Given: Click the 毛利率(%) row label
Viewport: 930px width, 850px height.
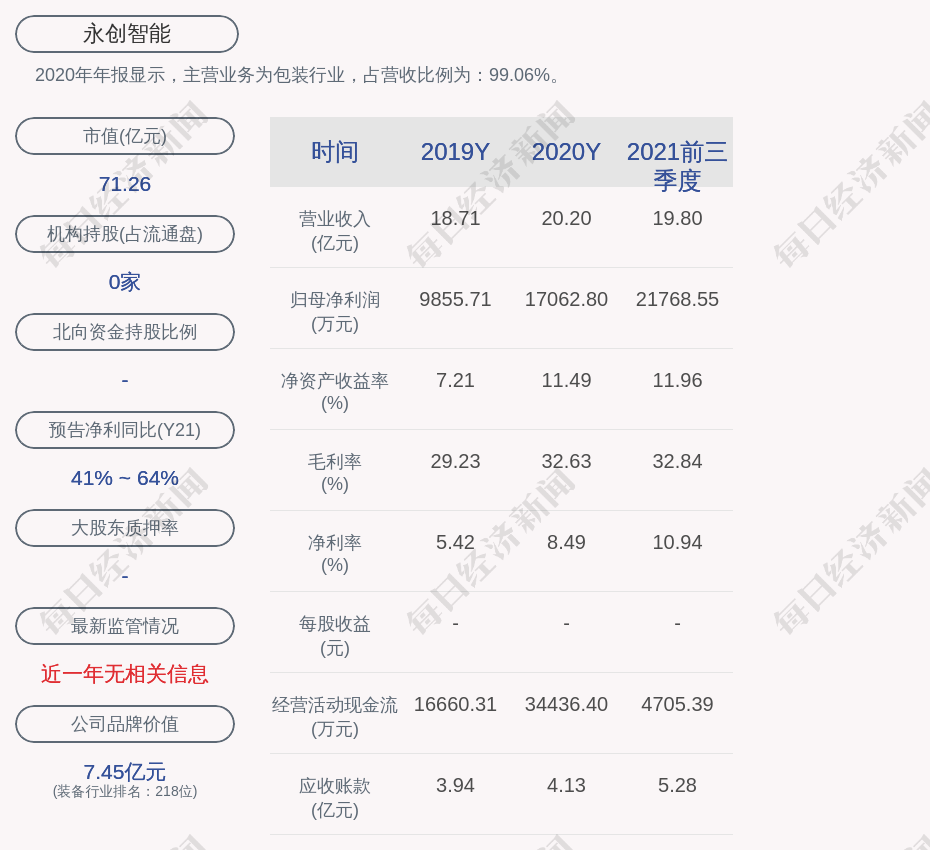Looking at the screenshot, I should (335, 473).
